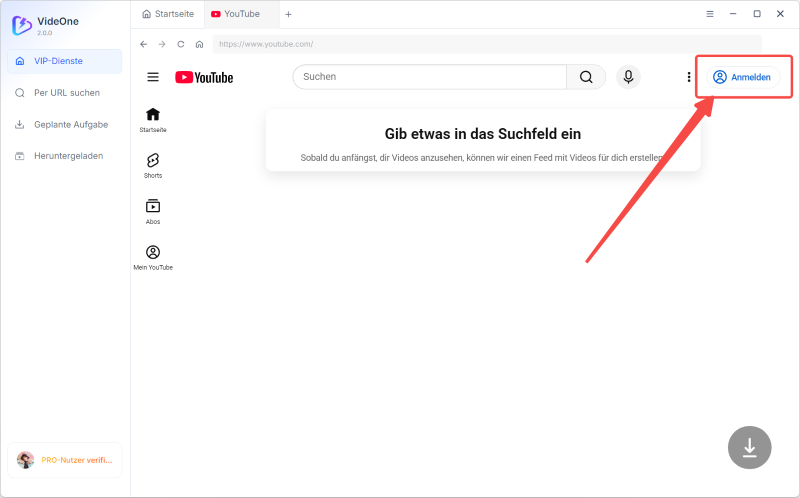Click version text '2.0.0'
The image size is (800, 498).
point(44,33)
